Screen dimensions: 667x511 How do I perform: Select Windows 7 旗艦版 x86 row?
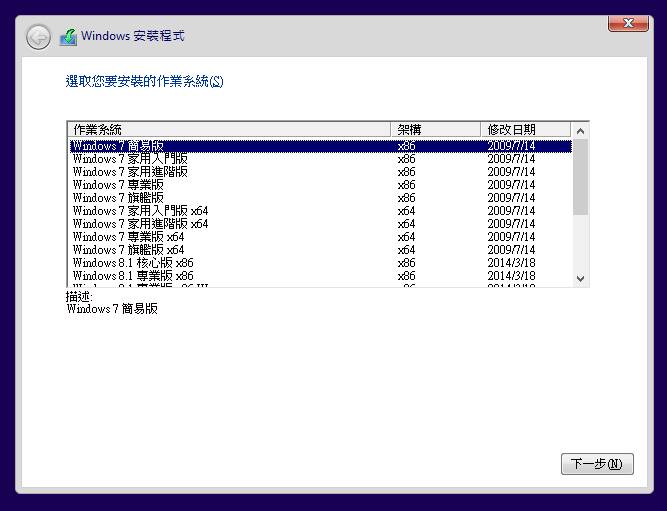coord(321,198)
